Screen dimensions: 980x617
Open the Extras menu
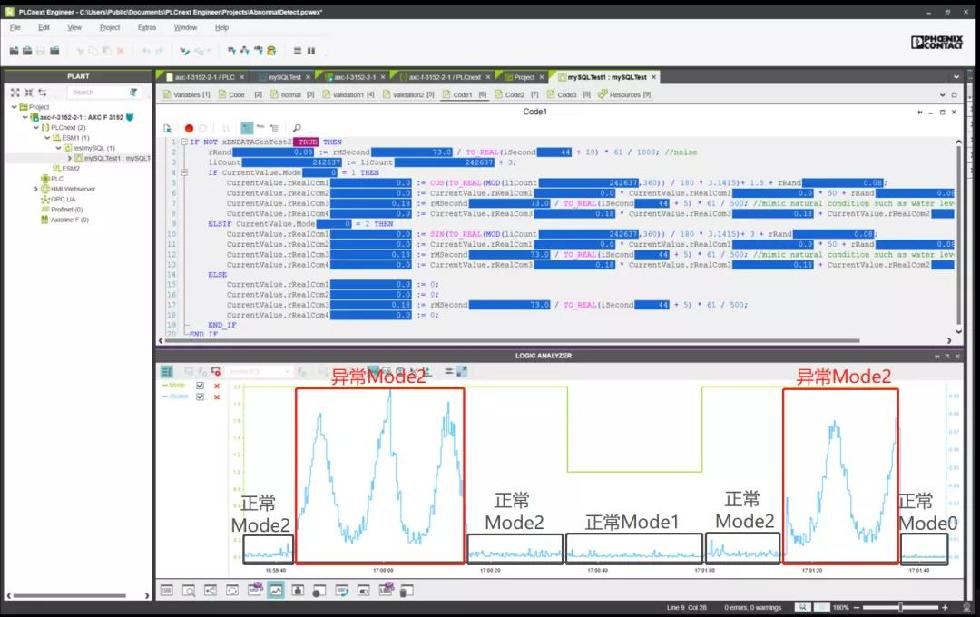point(147,28)
